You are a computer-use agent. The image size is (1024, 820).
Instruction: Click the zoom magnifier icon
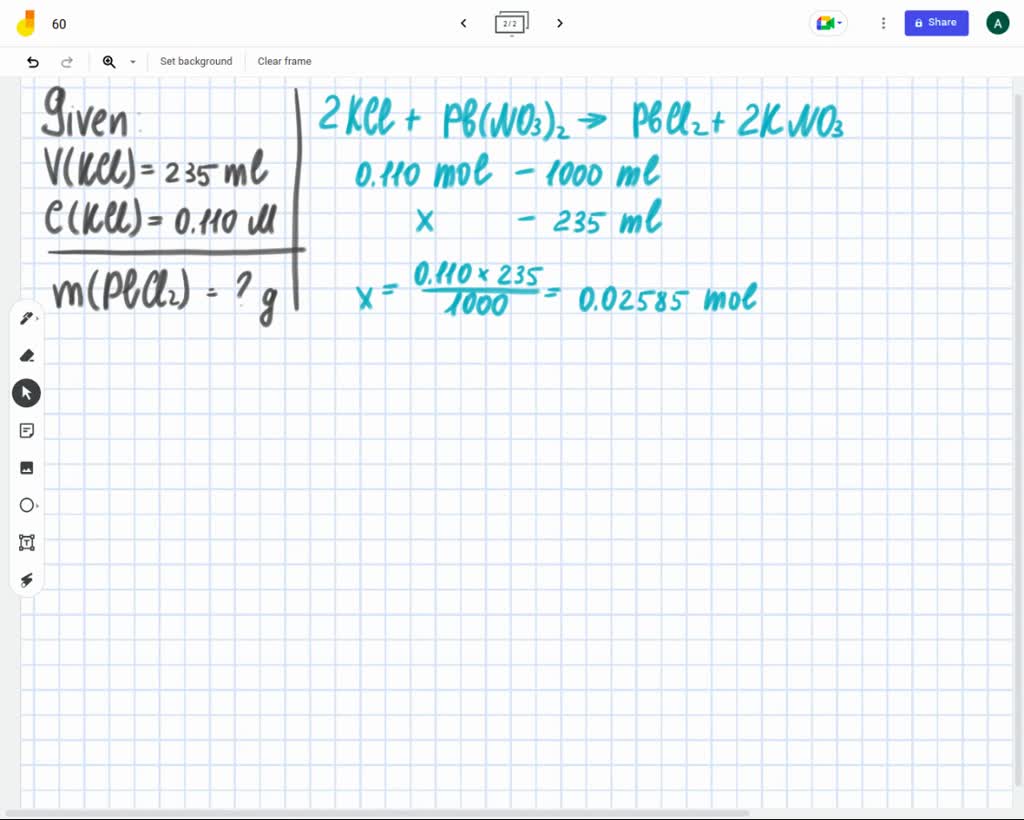tap(109, 61)
